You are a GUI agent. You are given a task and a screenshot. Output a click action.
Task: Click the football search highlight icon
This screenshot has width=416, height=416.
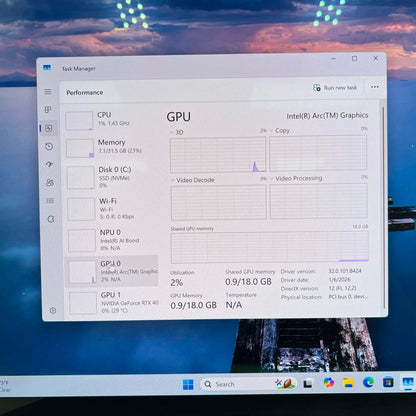286,384
